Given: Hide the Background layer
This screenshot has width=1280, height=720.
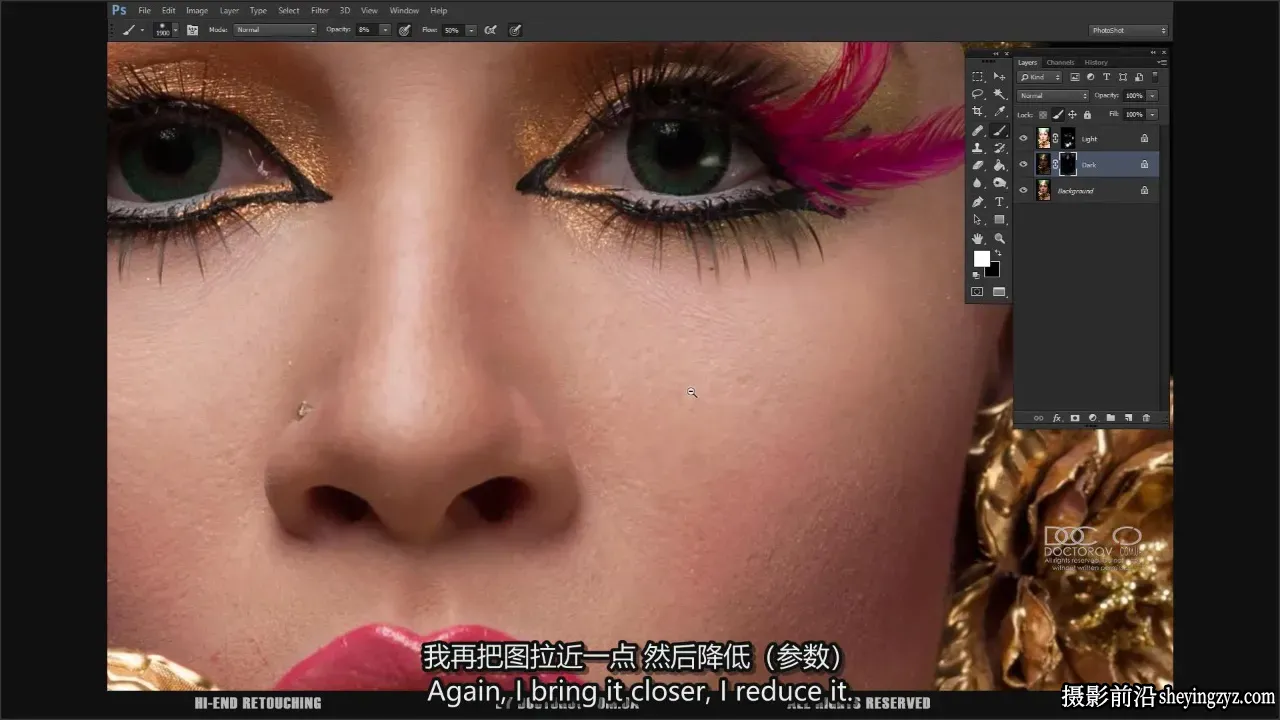Looking at the screenshot, I should tap(1023, 190).
